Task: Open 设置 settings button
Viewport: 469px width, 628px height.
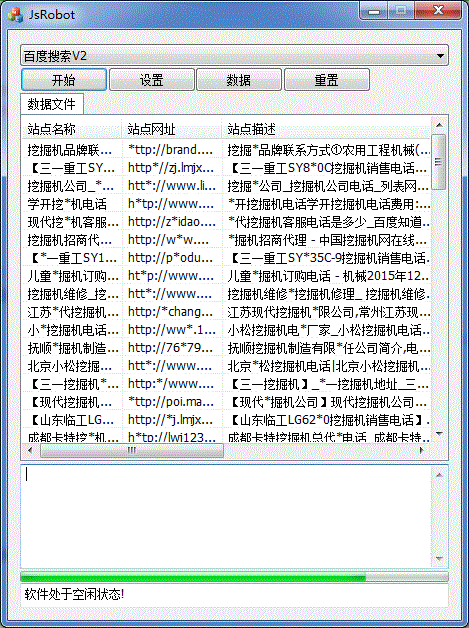Action: click(152, 80)
